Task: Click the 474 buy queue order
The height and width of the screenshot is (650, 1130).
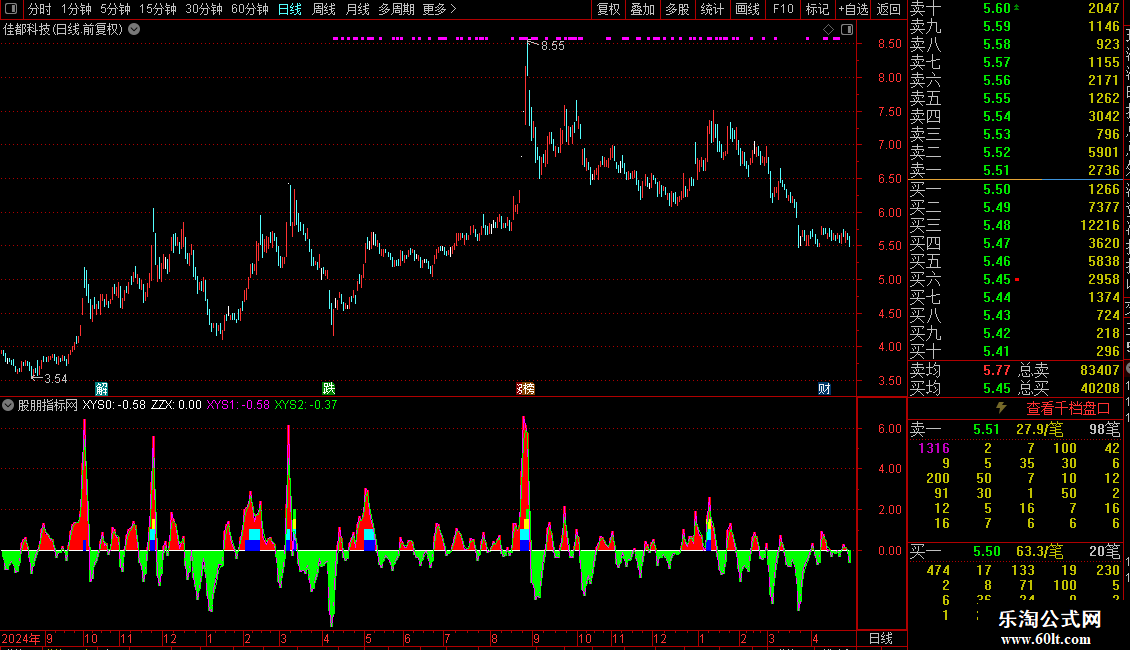Action: (x=938, y=570)
